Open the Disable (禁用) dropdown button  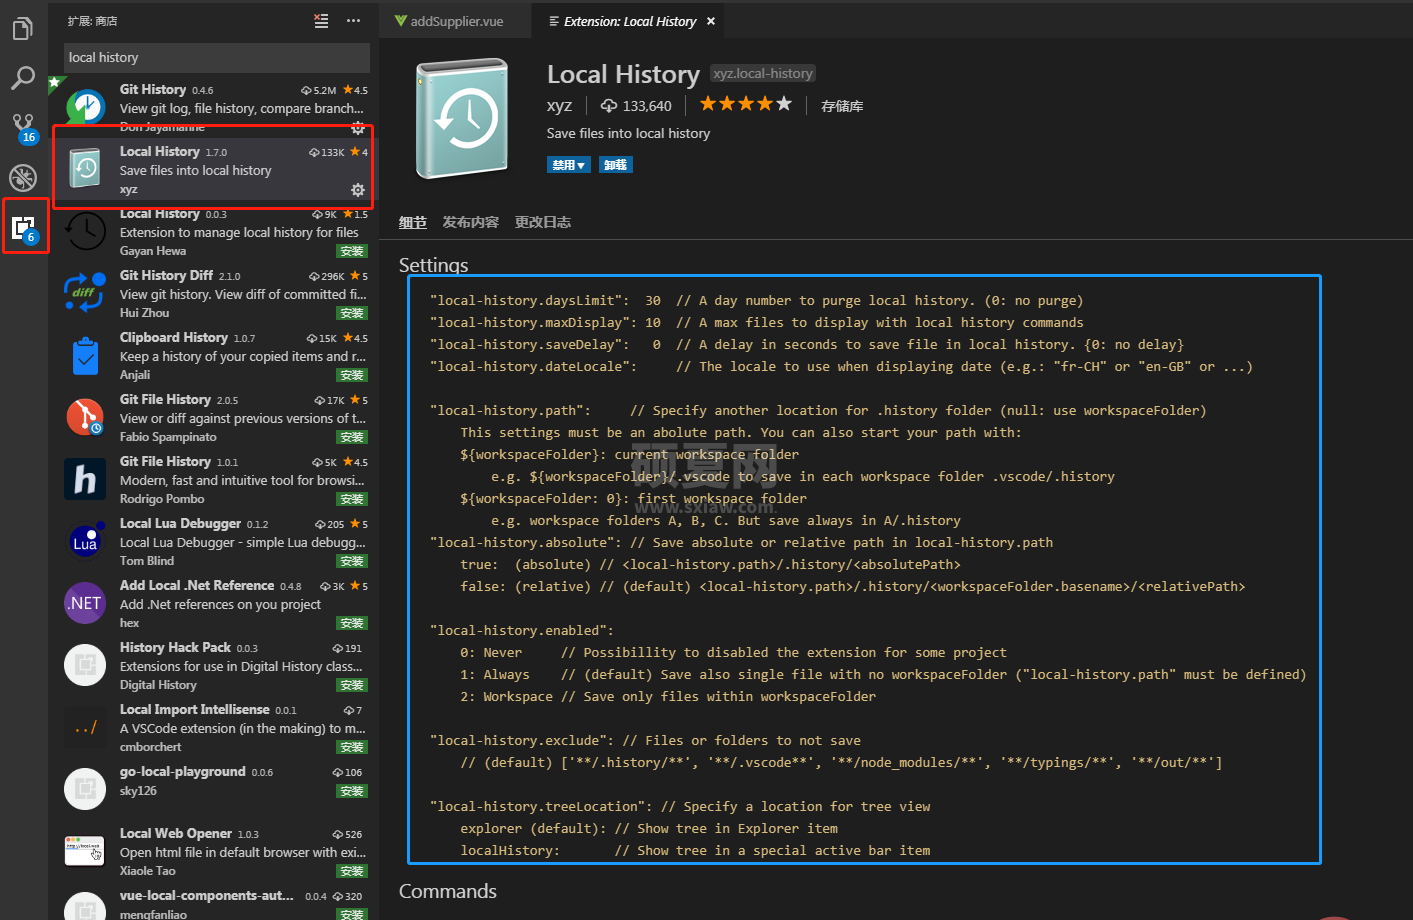click(x=568, y=165)
